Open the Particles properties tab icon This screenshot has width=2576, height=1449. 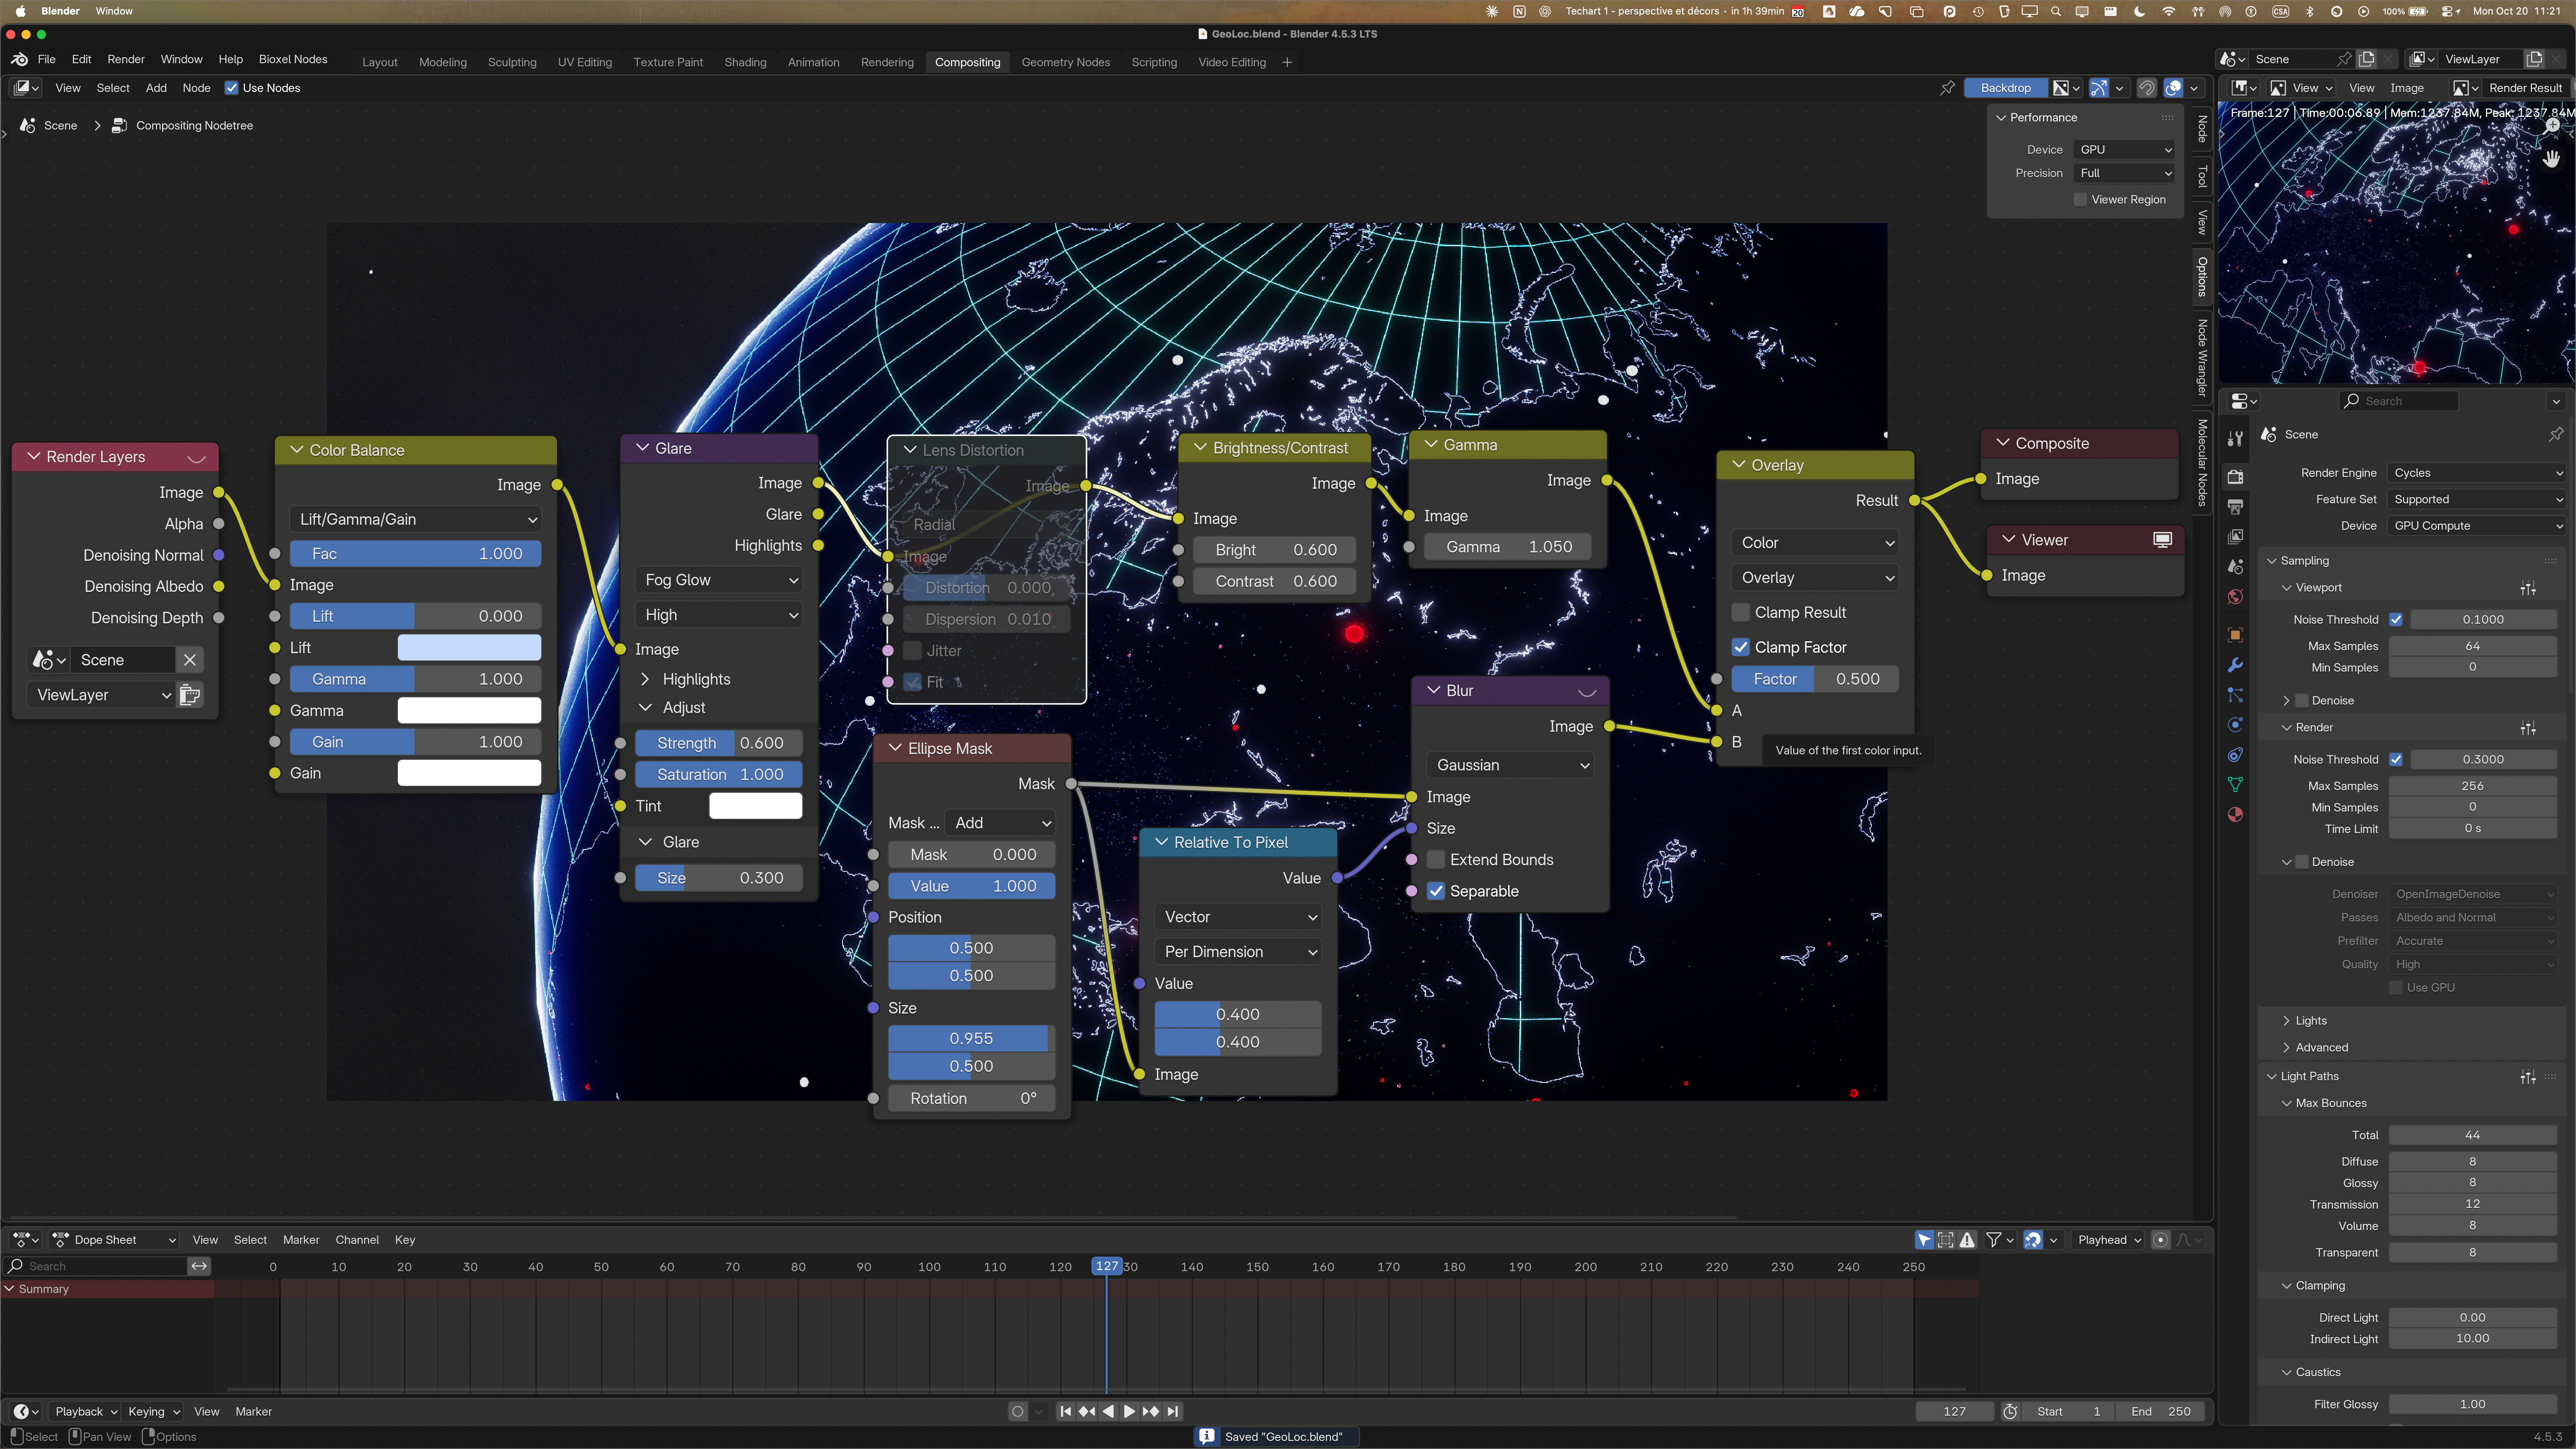click(2235, 695)
